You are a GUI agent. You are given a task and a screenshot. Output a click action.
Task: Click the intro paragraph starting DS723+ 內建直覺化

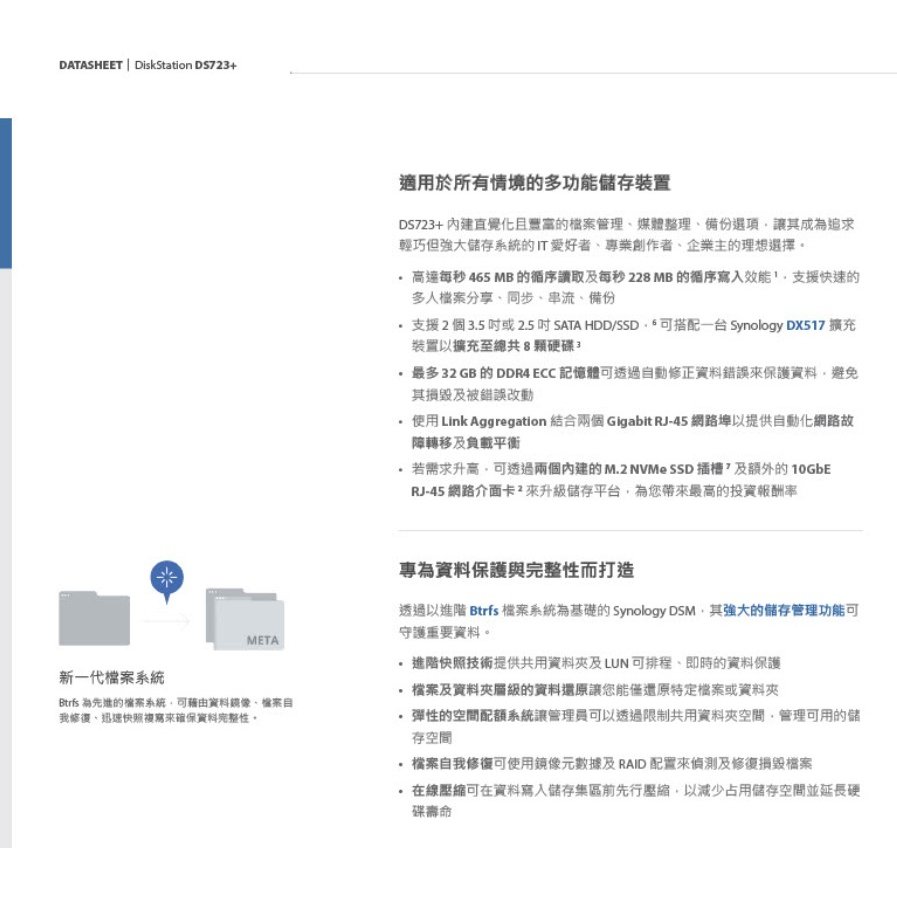click(626, 235)
